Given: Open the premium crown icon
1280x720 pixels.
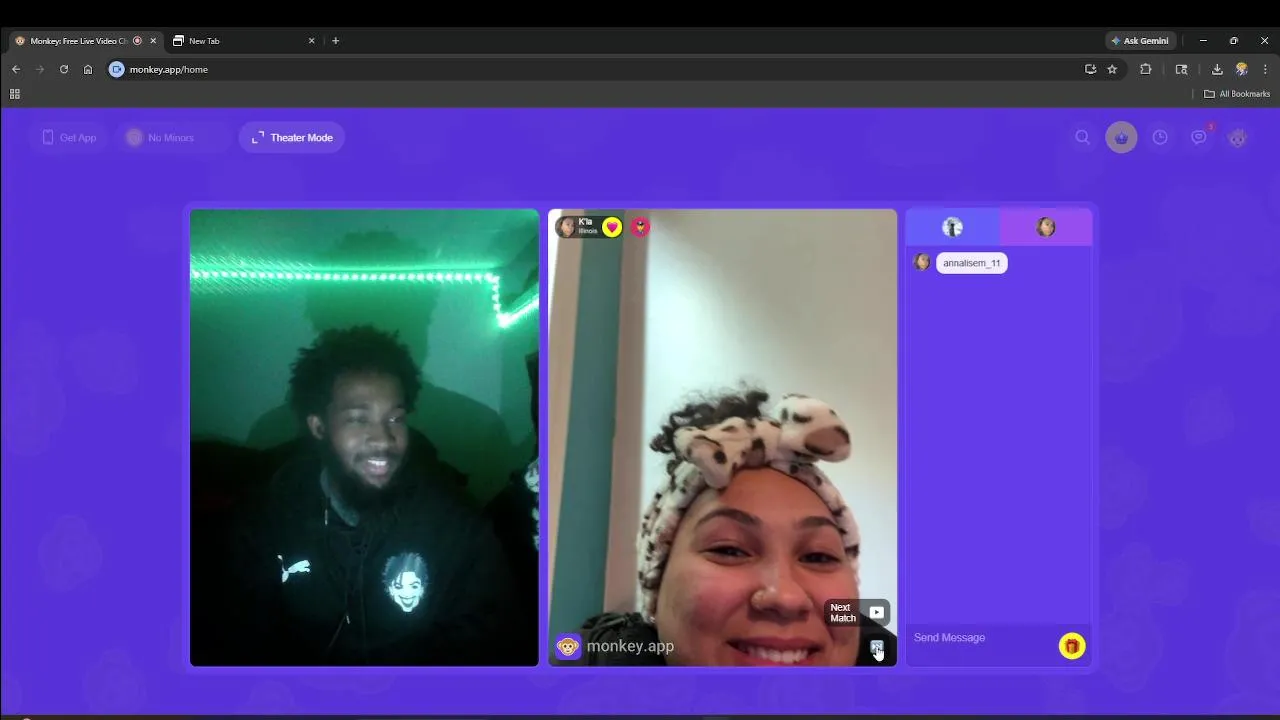Looking at the screenshot, I should tap(1121, 137).
